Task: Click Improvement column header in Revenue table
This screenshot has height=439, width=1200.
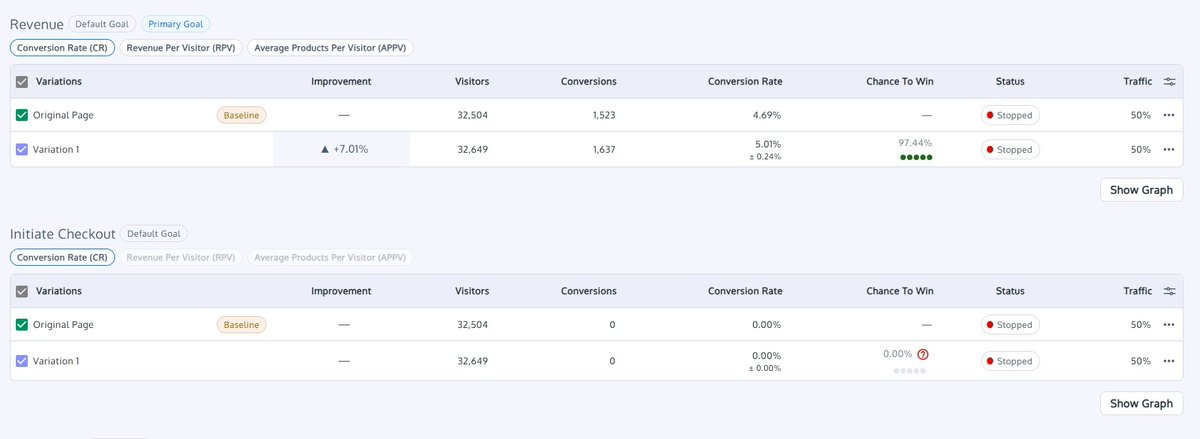Action: [341, 81]
